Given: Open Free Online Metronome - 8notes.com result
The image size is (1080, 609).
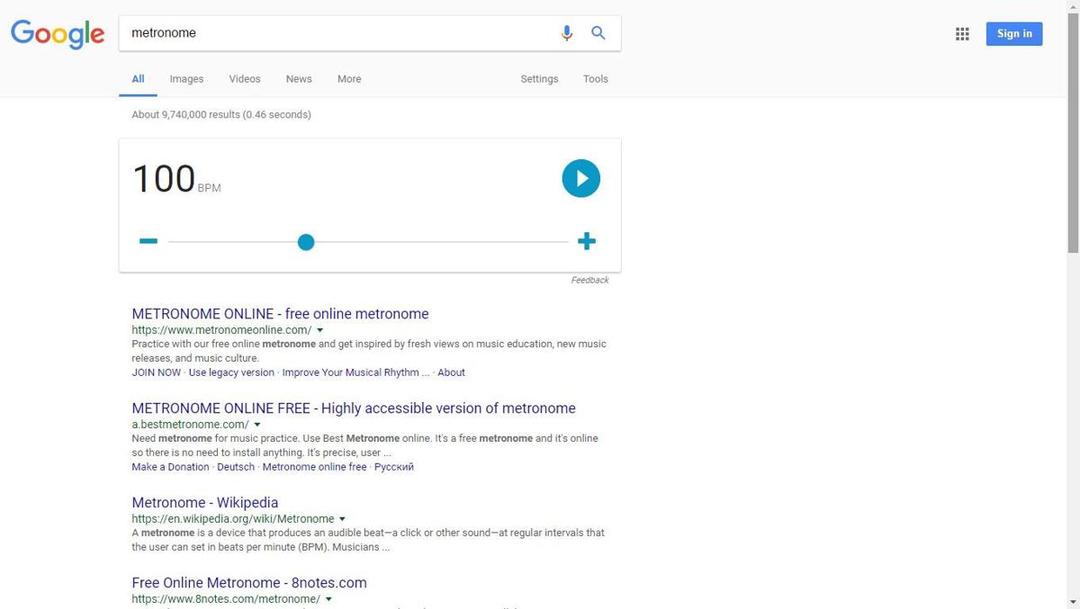Looking at the screenshot, I should tap(249, 582).
